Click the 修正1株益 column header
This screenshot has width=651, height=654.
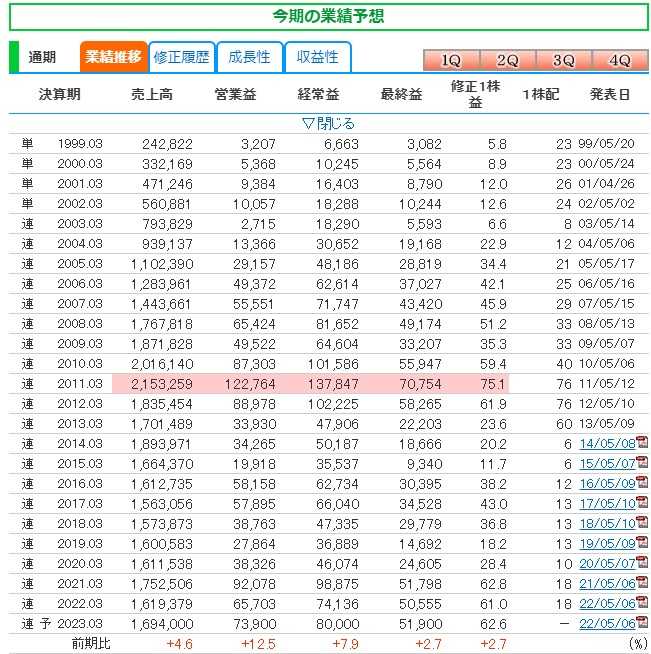475,94
